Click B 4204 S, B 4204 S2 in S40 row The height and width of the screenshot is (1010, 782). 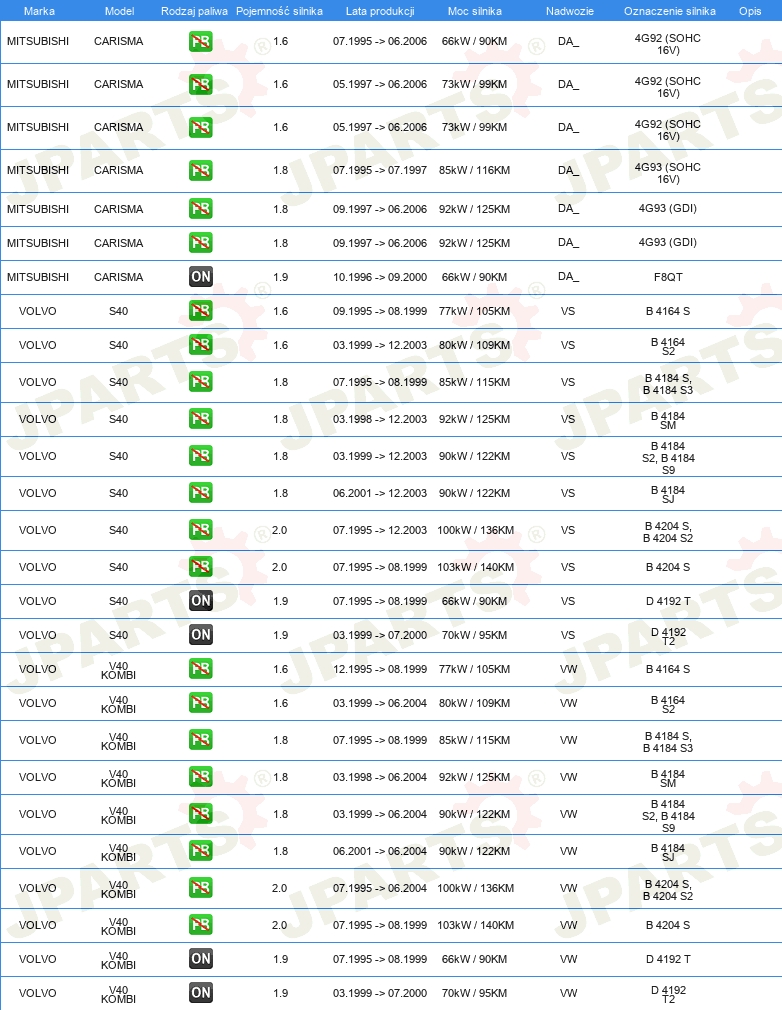(668, 532)
